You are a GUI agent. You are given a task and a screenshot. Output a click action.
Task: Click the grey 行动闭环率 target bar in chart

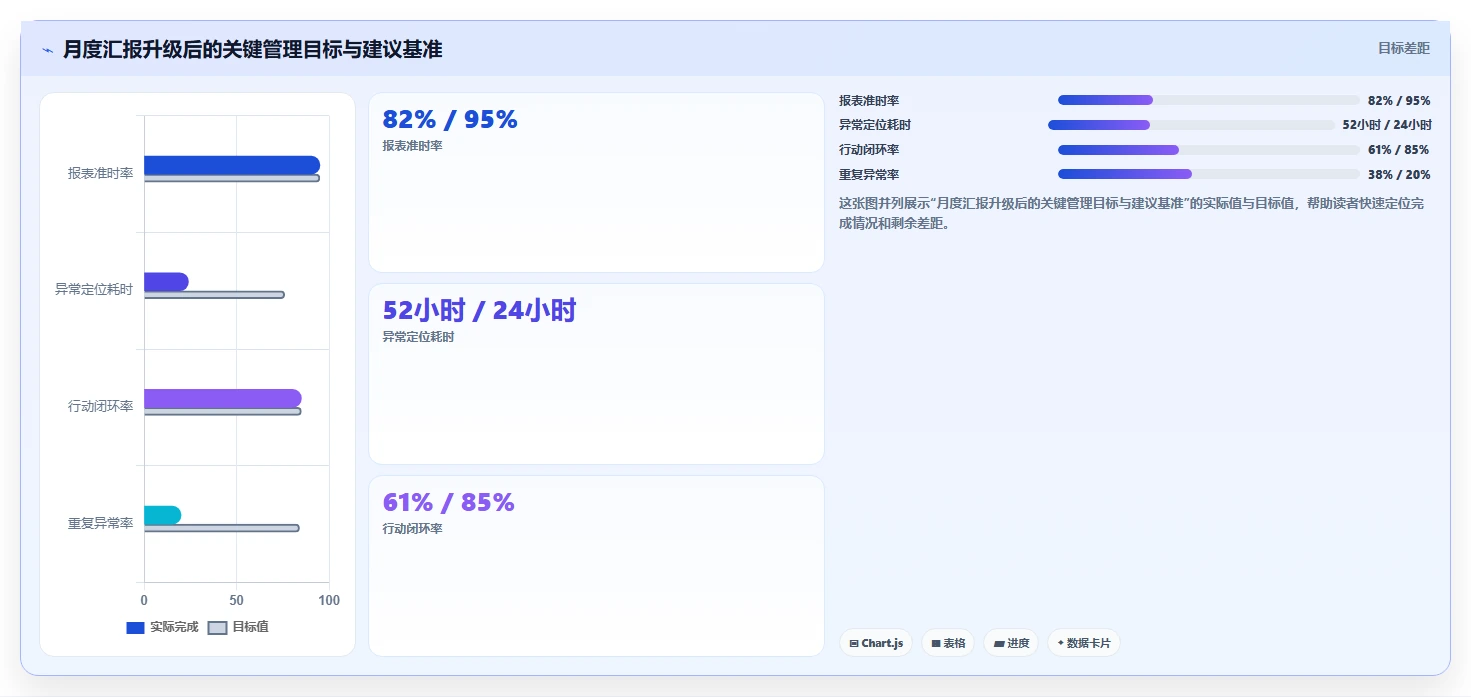click(222, 411)
